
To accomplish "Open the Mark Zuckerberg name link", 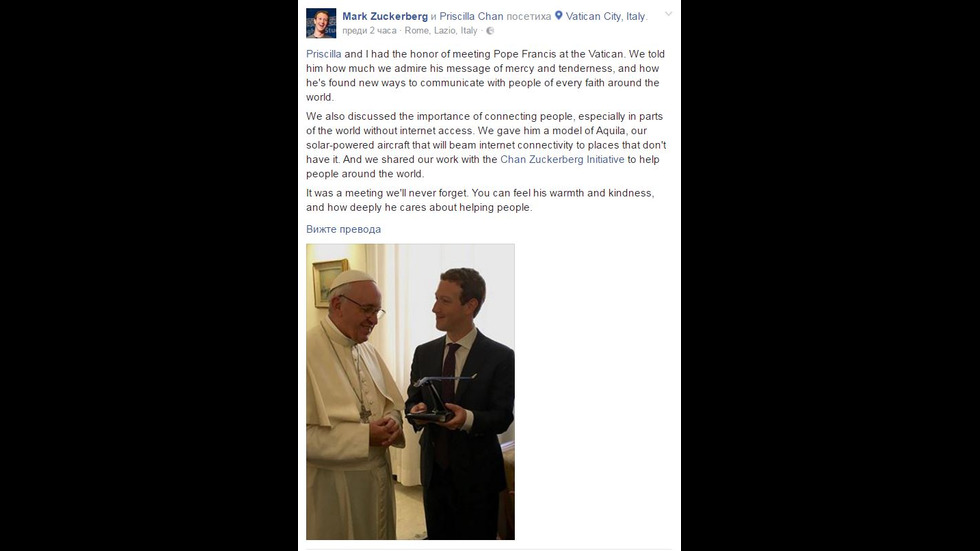I will tap(385, 16).
